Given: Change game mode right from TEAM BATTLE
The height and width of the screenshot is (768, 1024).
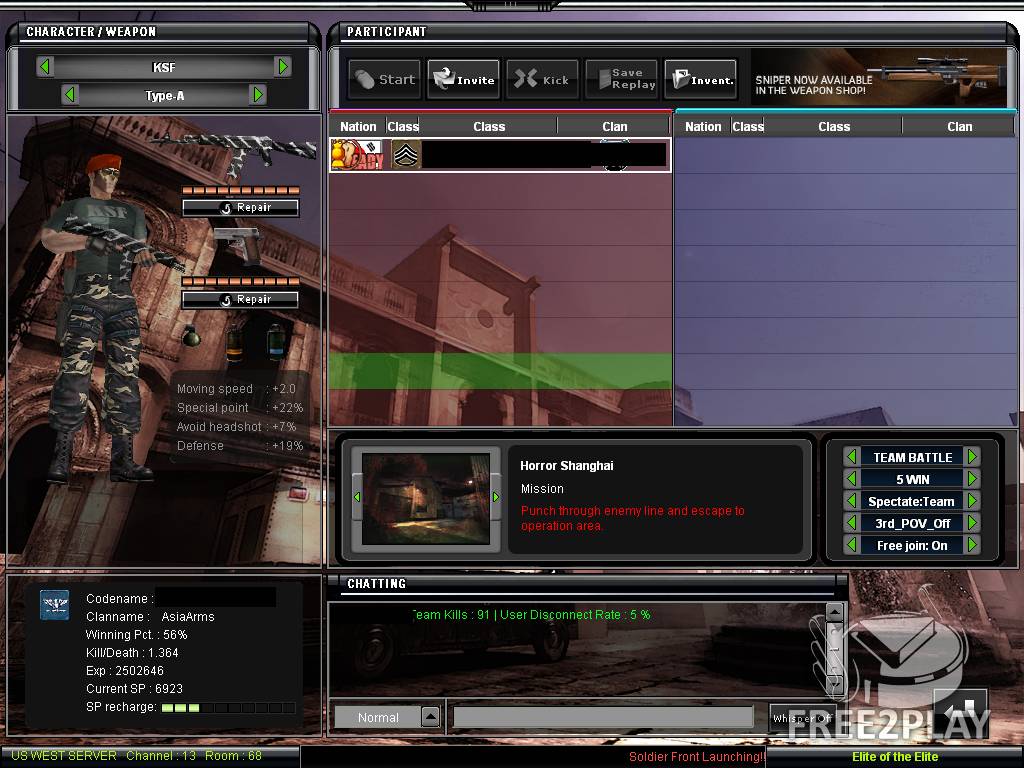Looking at the screenshot, I should [972, 457].
